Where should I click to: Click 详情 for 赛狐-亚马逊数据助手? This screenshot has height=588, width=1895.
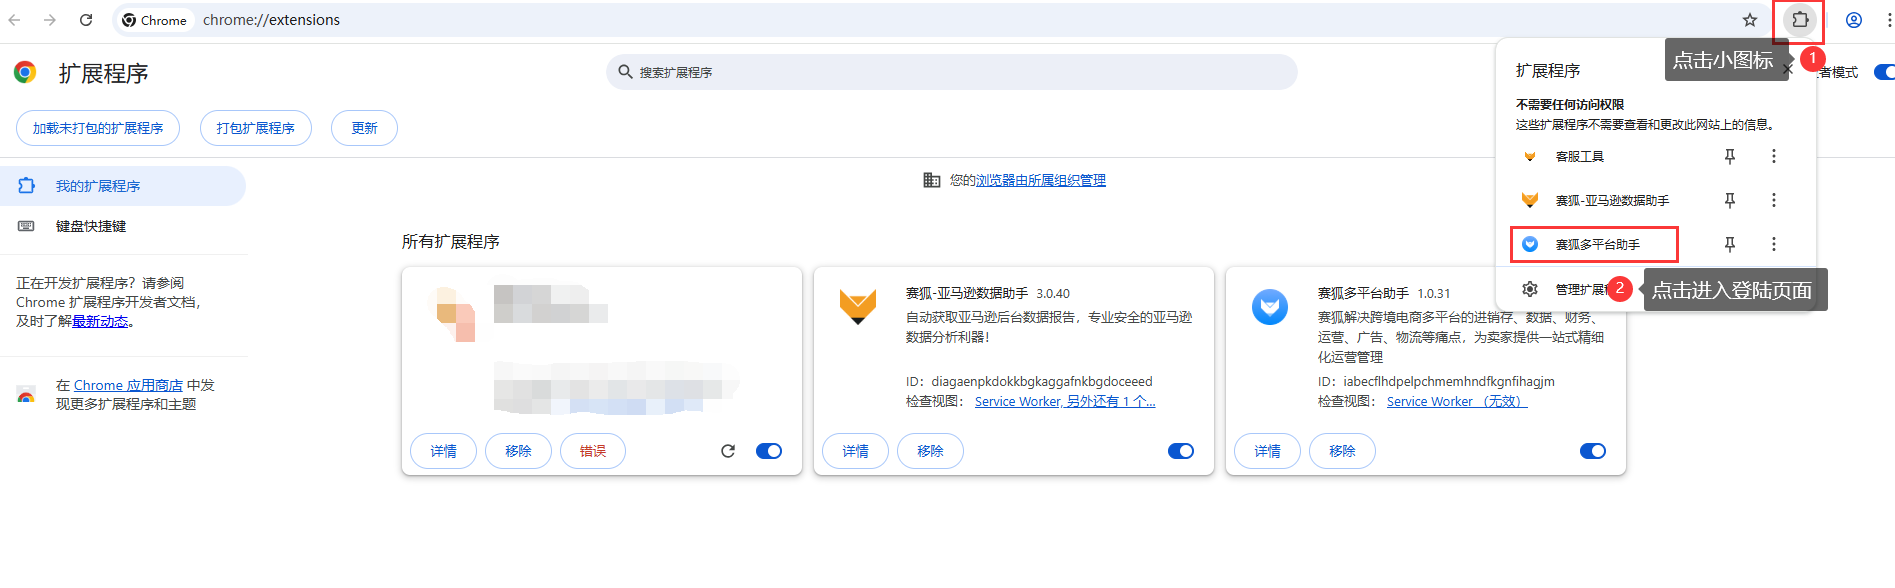point(856,451)
